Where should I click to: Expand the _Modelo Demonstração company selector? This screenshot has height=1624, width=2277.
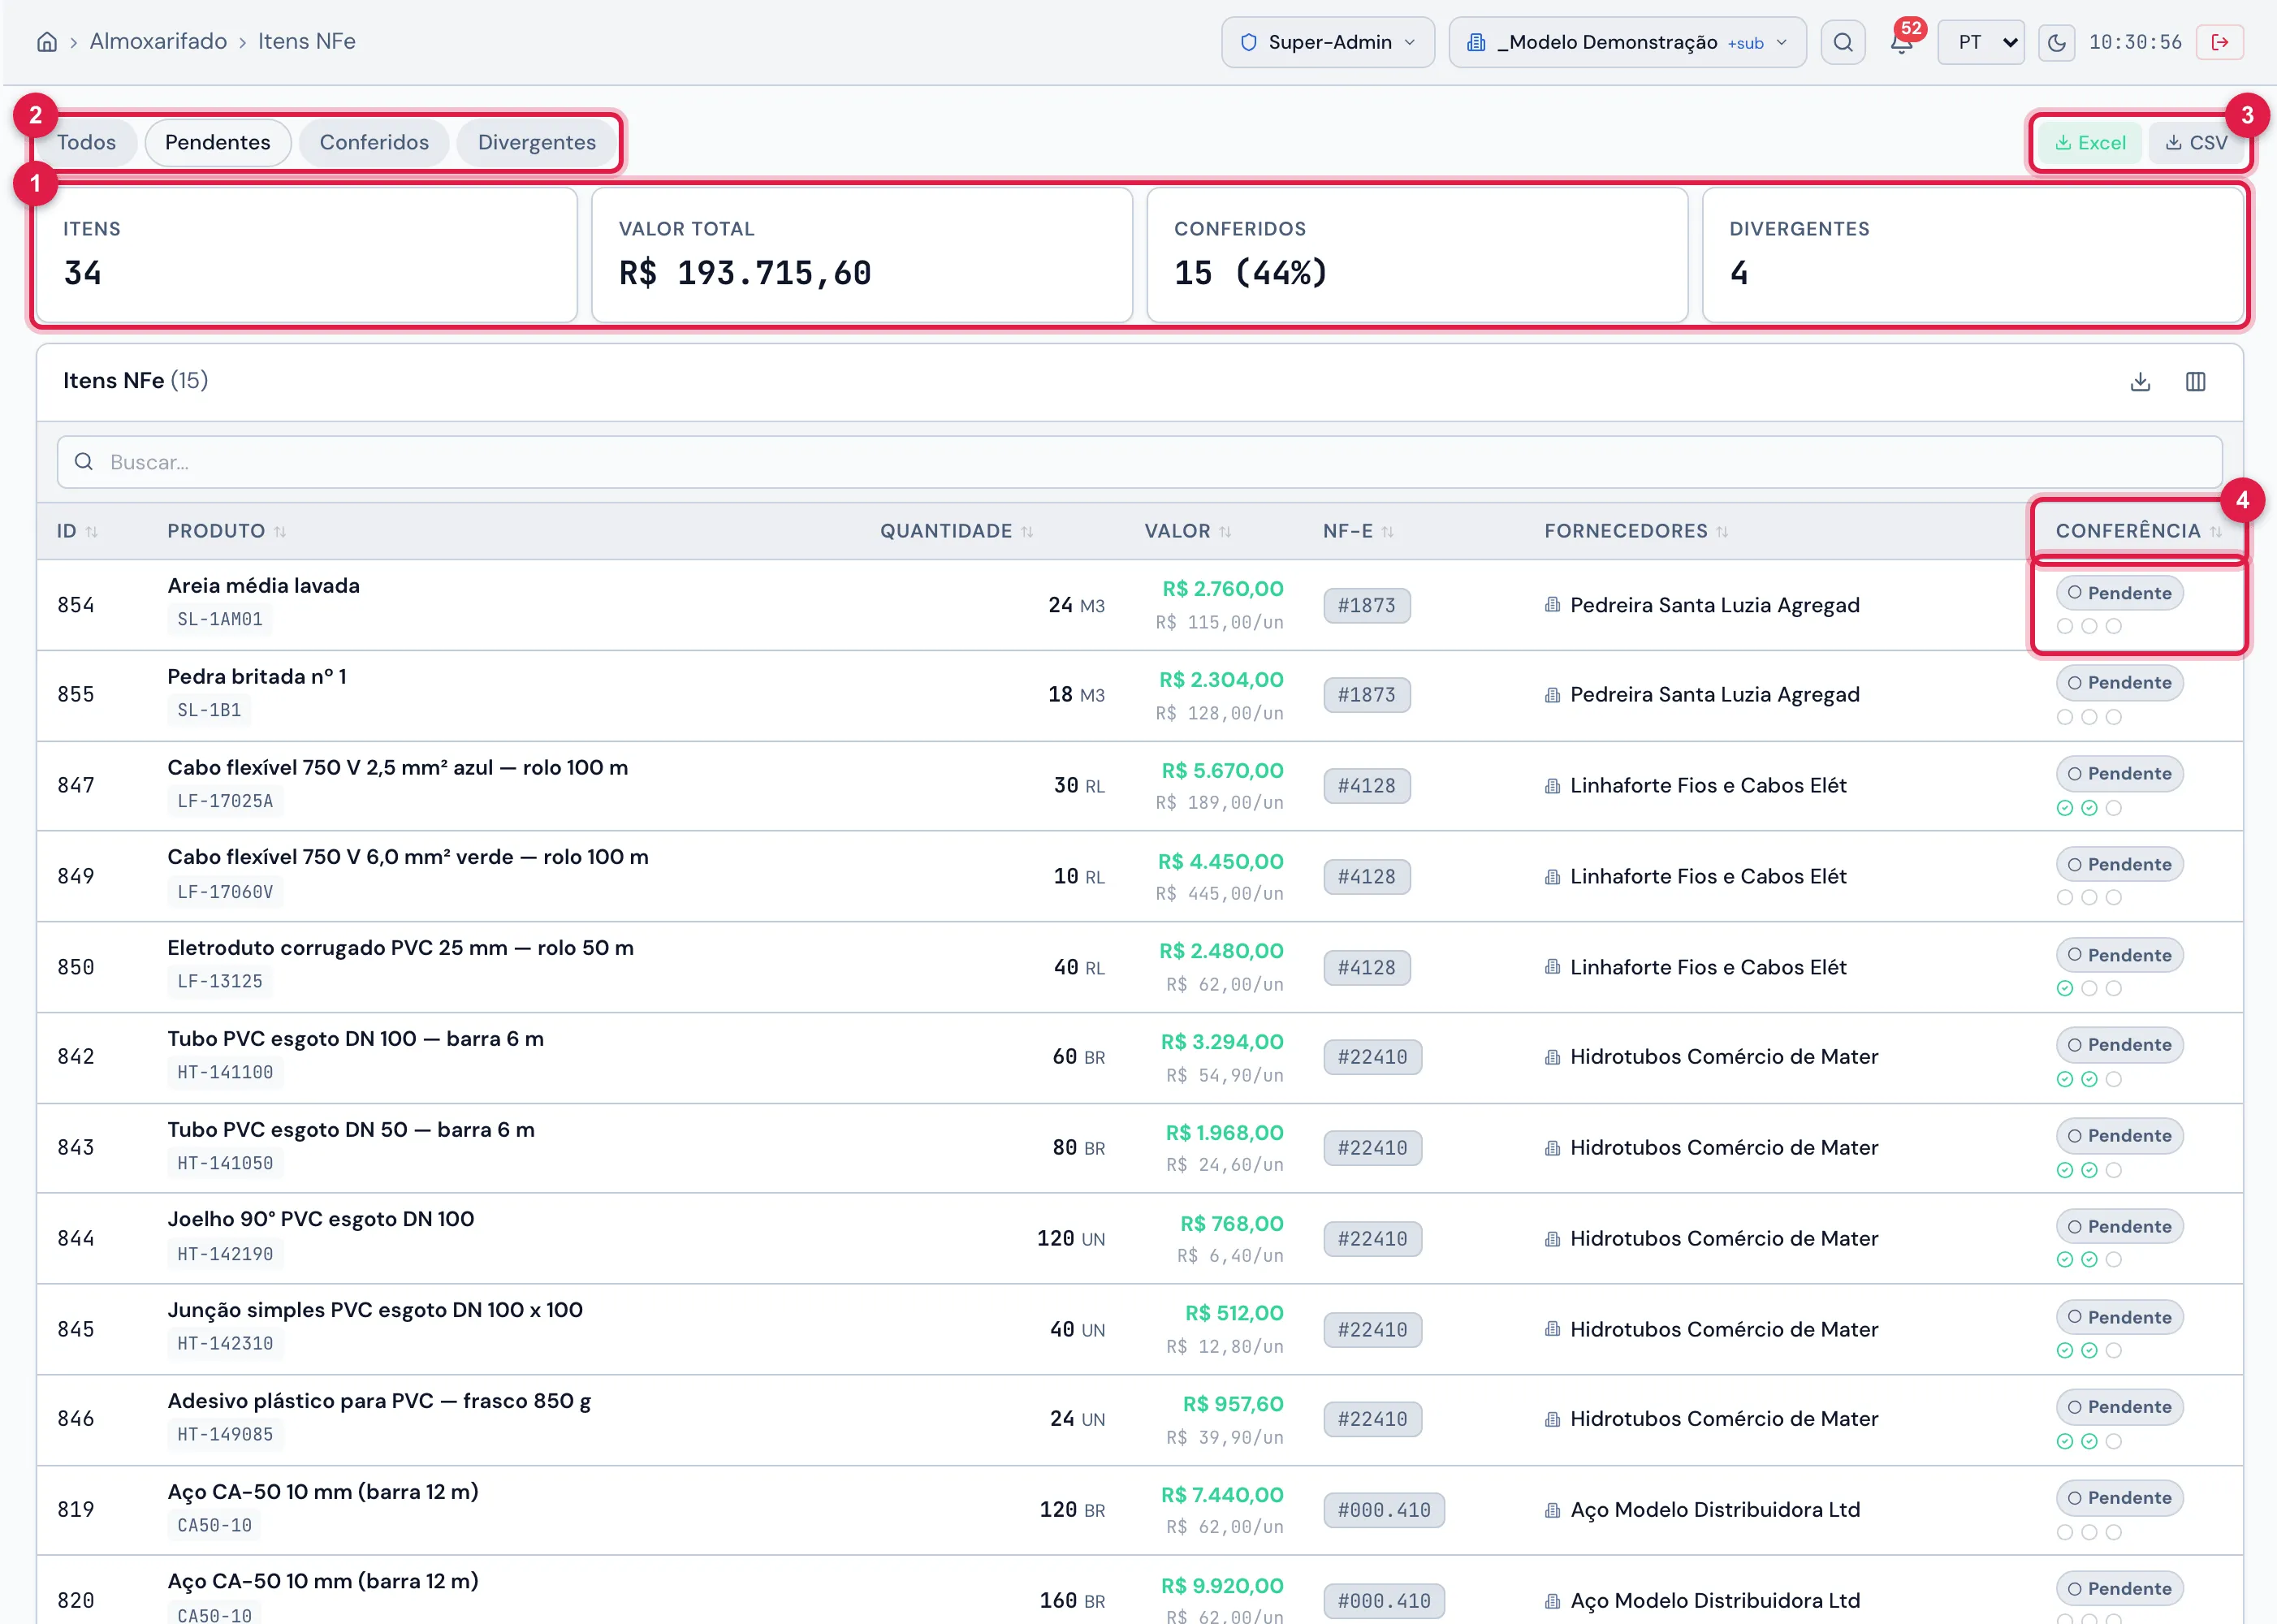(x=1627, y=42)
